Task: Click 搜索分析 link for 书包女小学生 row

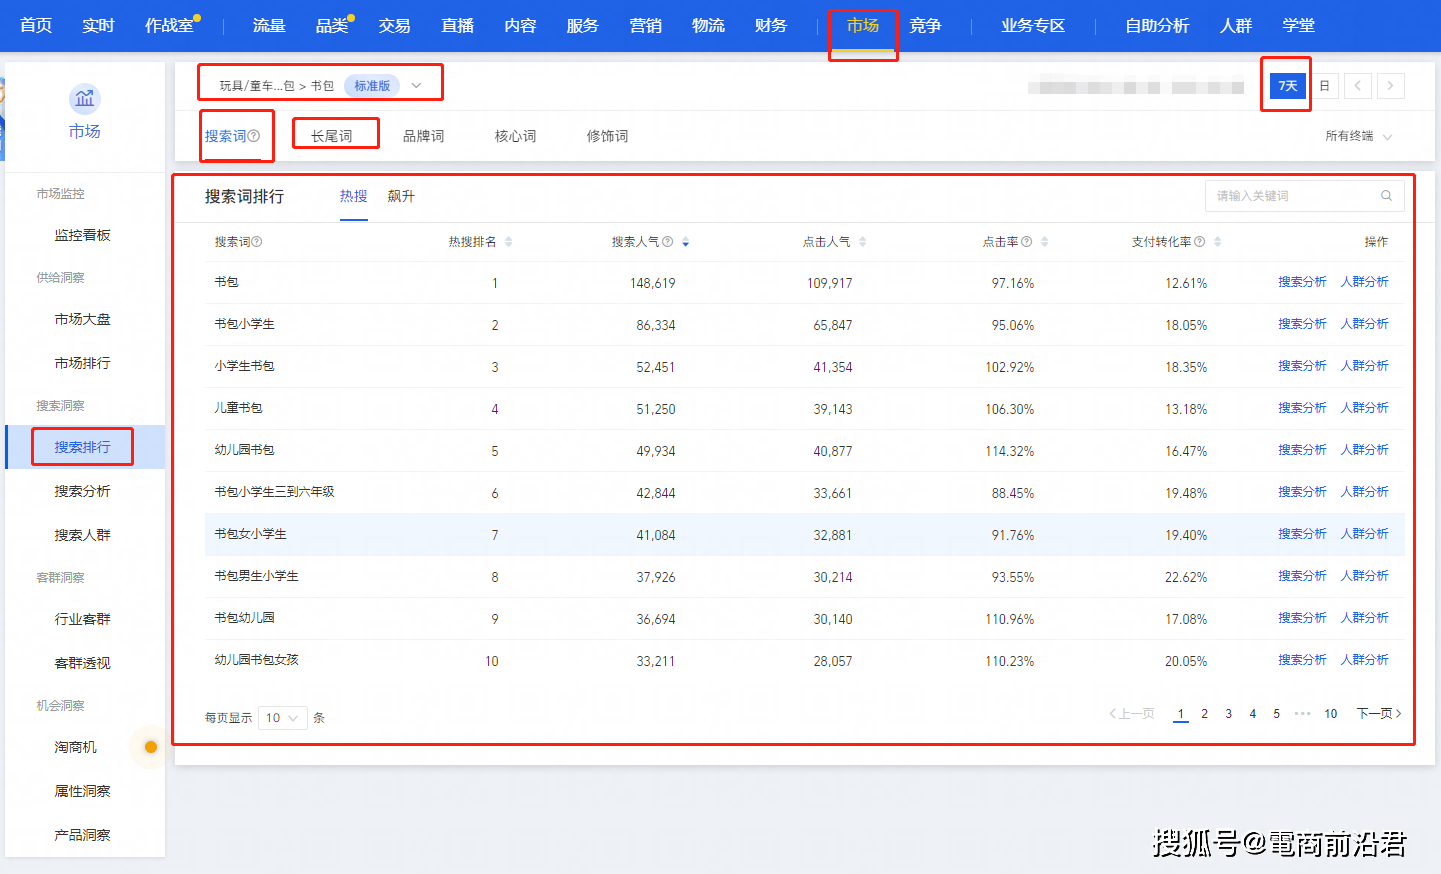Action: tap(1302, 534)
